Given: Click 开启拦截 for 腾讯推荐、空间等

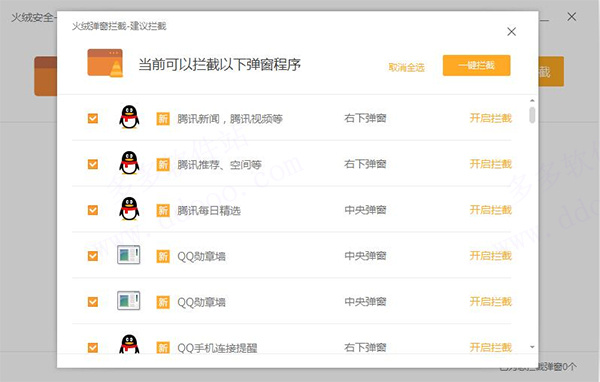Looking at the screenshot, I should [491, 164].
